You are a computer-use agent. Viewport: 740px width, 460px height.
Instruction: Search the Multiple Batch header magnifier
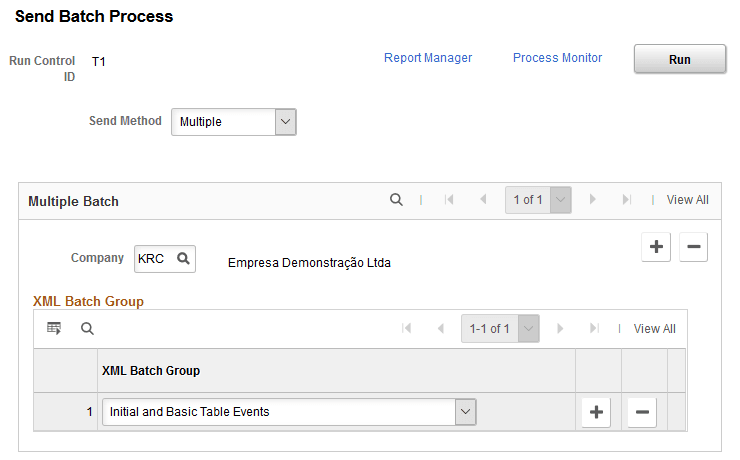pyautogui.click(x=396, y=200)
